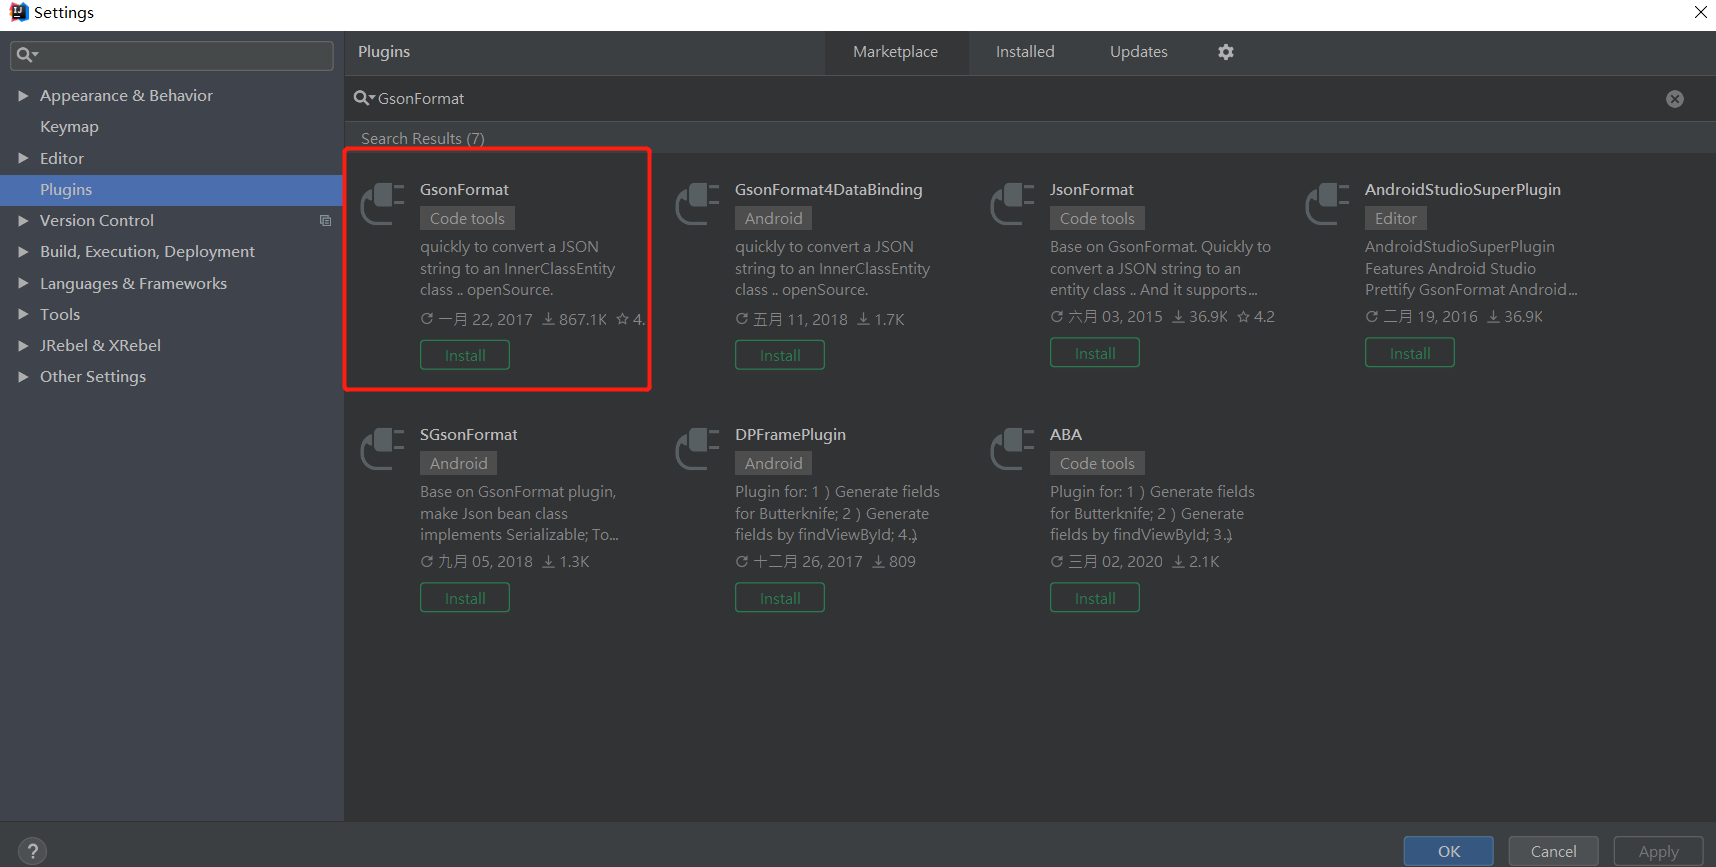The image size is (1716, 867).
Task: Open the plugins gear settings icon
Action: click(1226, 52)
